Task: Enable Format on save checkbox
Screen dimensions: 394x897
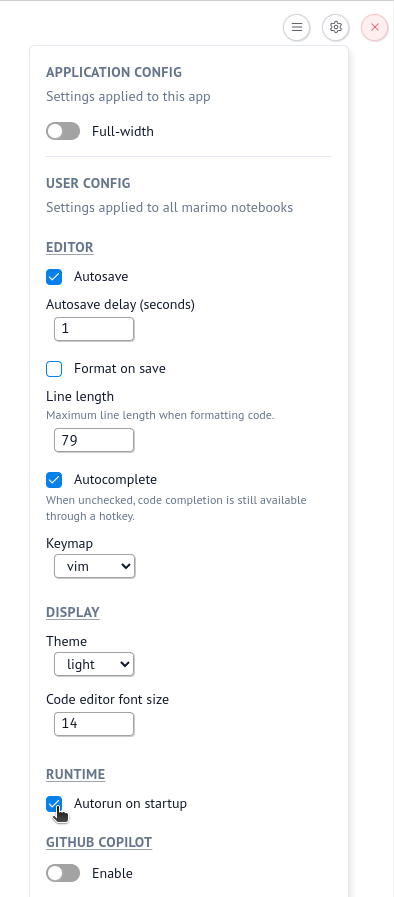Action: coord(54,369)
